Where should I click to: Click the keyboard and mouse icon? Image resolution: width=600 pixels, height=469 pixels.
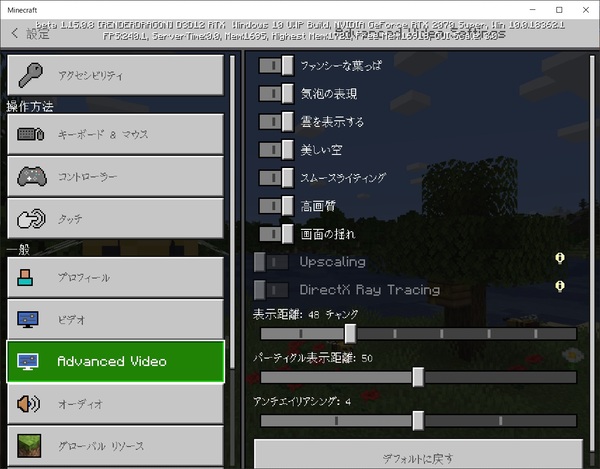pos(31,134)
